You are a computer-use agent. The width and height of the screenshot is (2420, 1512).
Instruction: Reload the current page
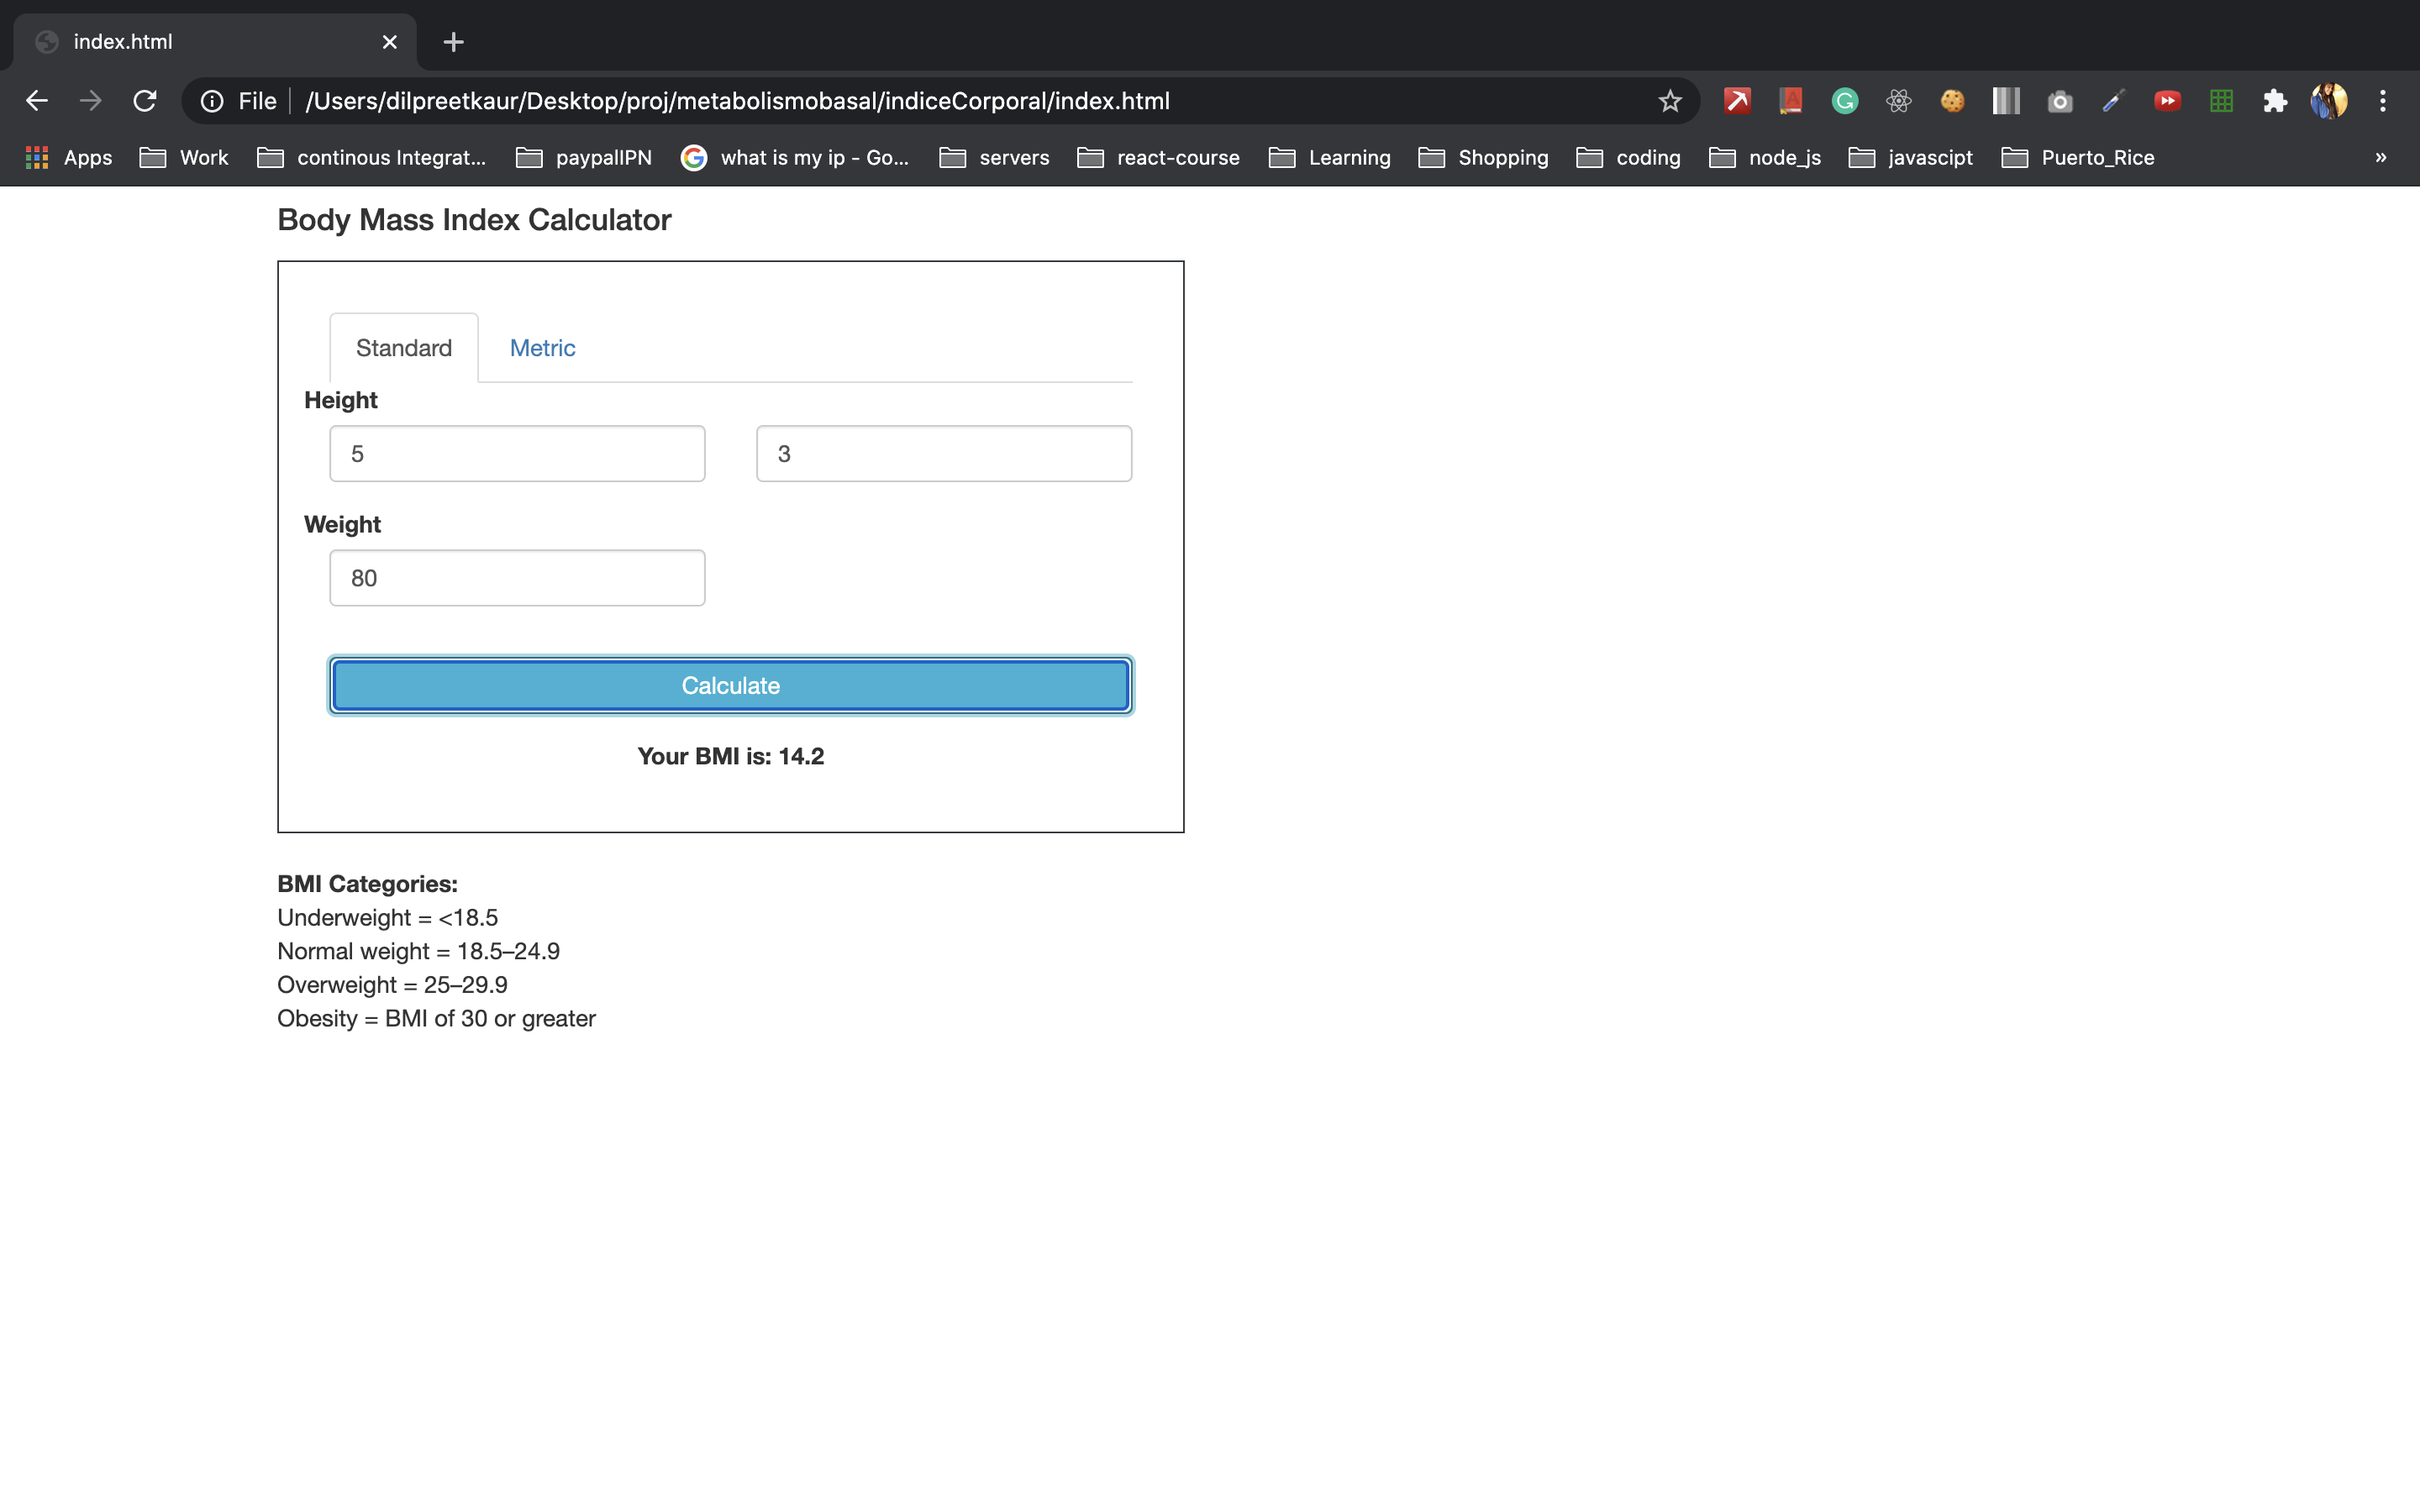pos(145,100)
